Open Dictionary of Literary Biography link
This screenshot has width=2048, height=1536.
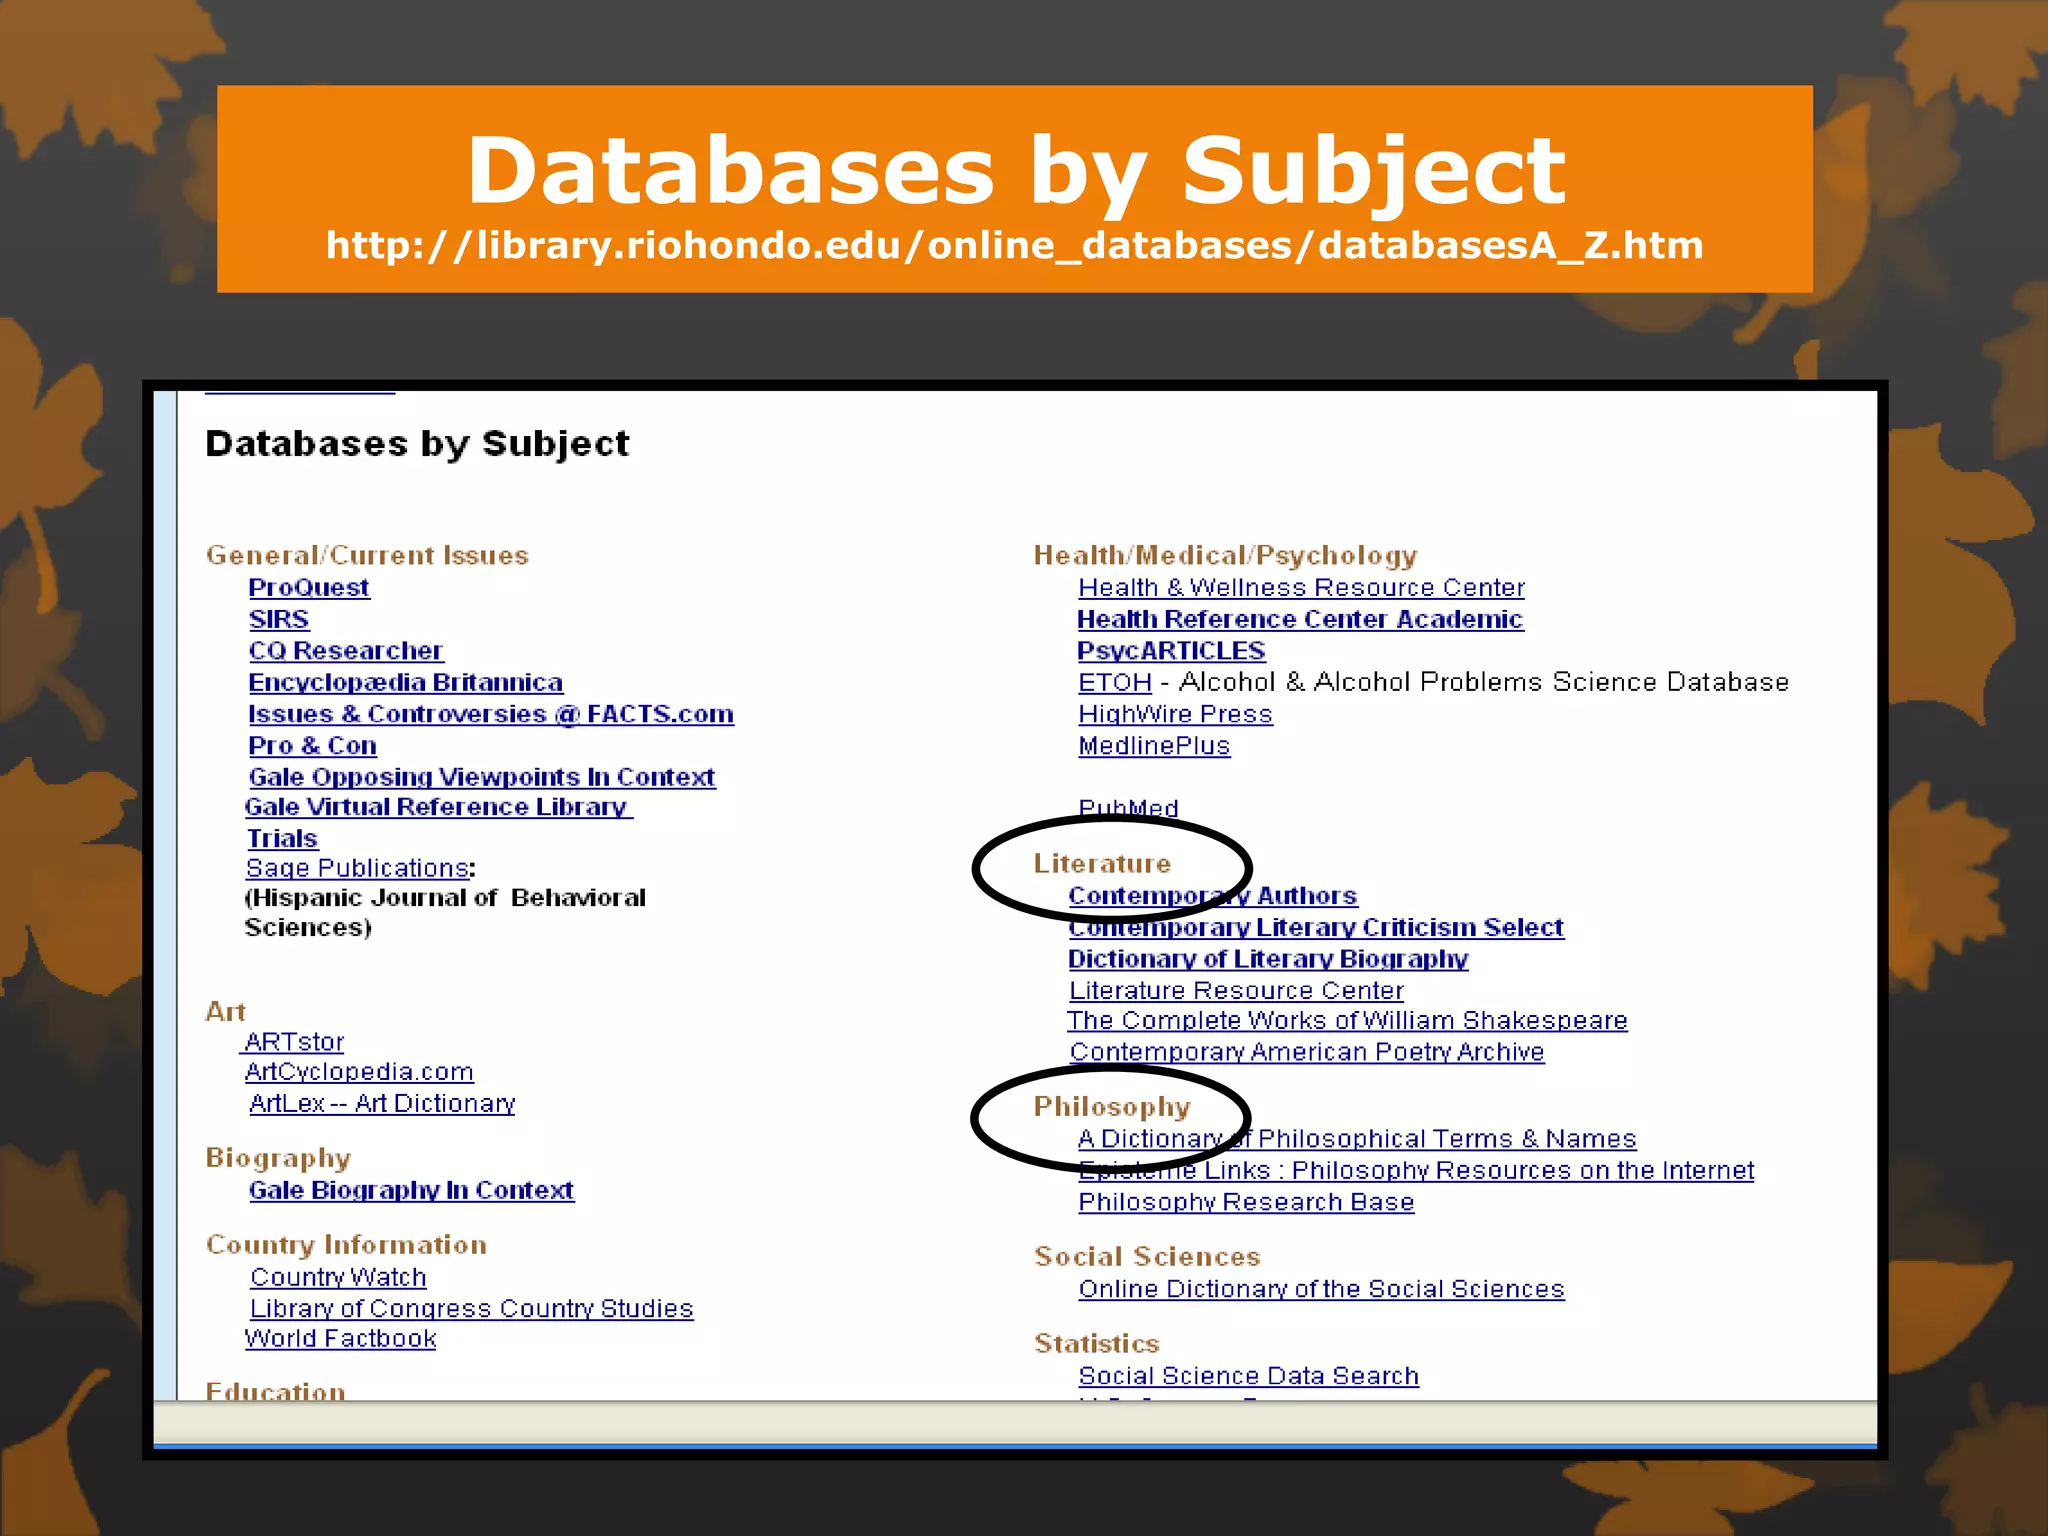[1268, 959]
